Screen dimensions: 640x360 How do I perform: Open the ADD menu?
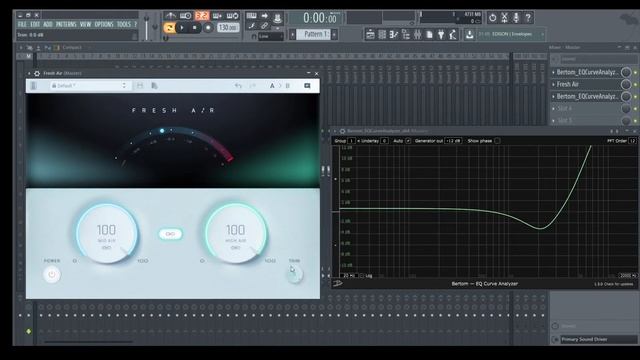click(x=48, y=24)
